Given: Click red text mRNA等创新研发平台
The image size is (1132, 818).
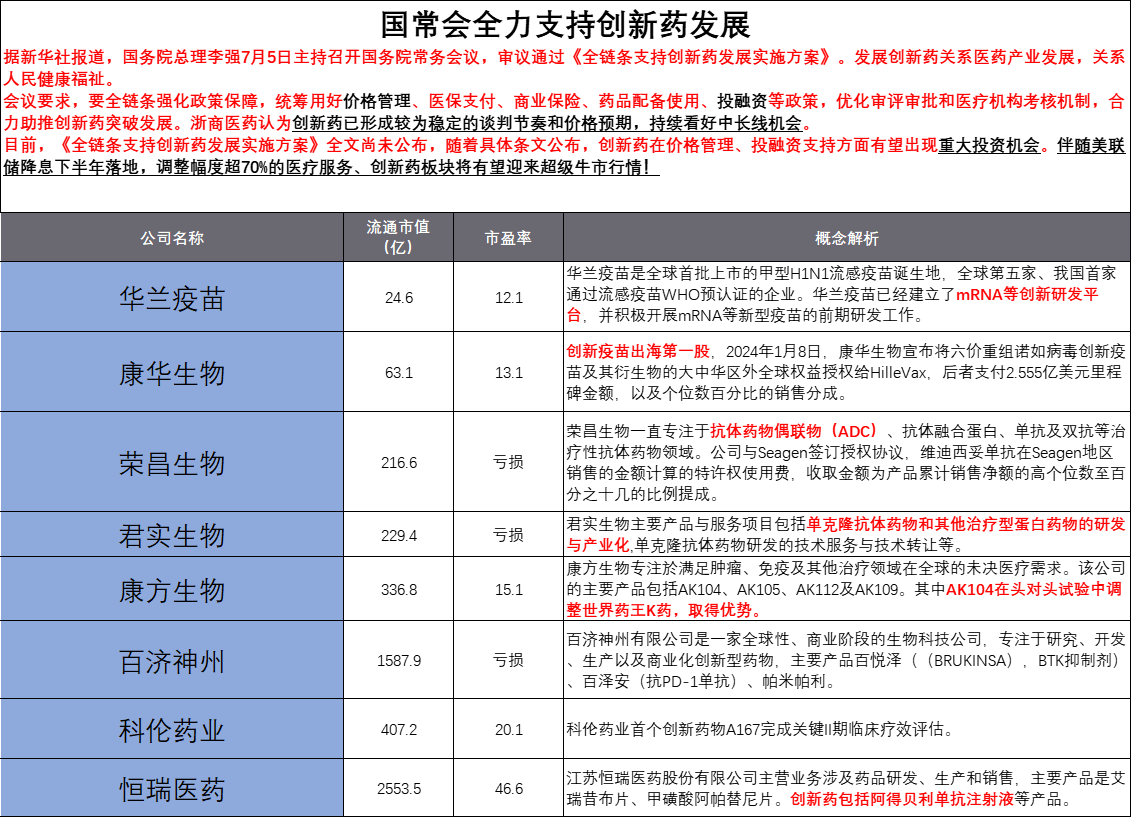Looking at the screenshot, I should (832, 305).
